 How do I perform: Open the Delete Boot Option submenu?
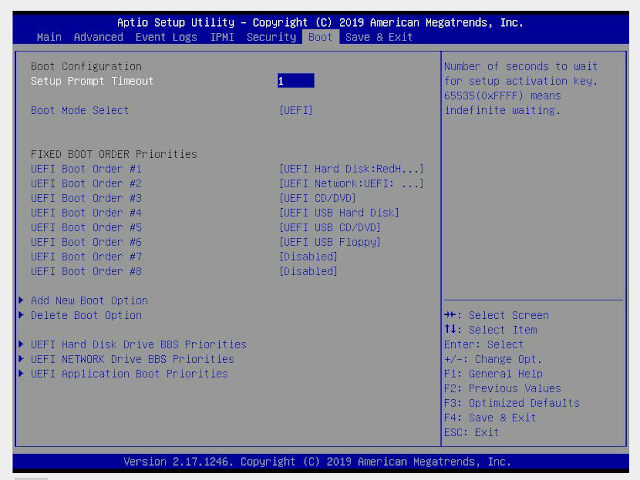coord(86,316)
